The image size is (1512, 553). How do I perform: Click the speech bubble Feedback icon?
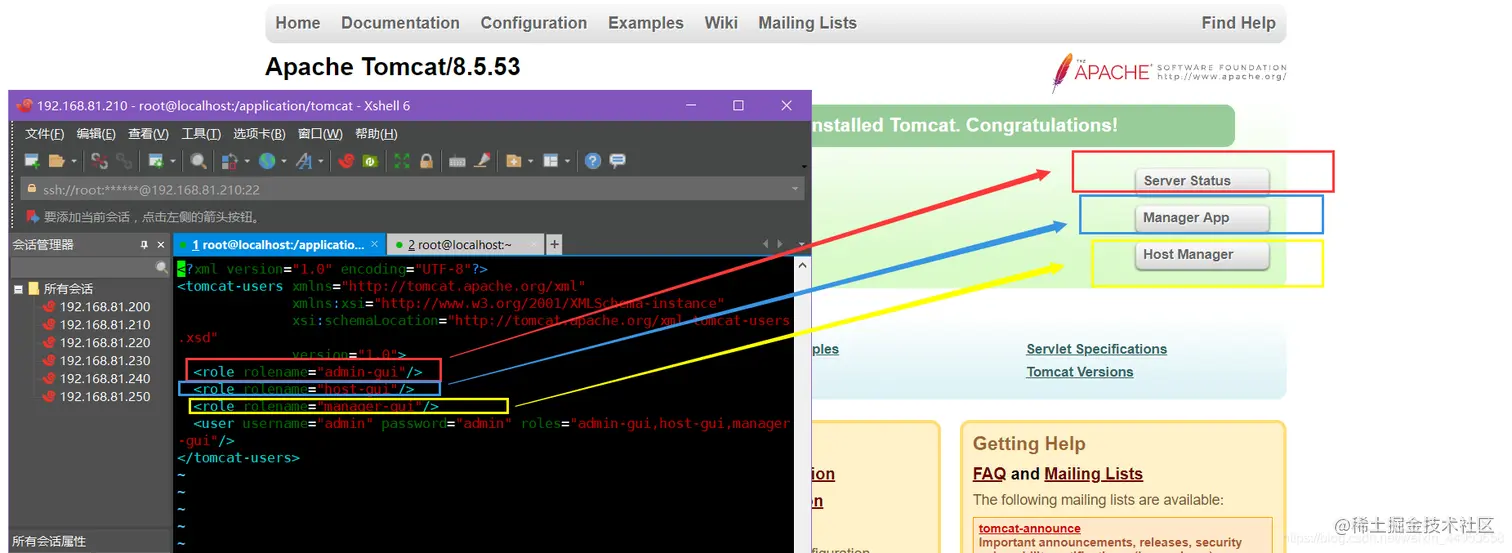pos(618,161)
